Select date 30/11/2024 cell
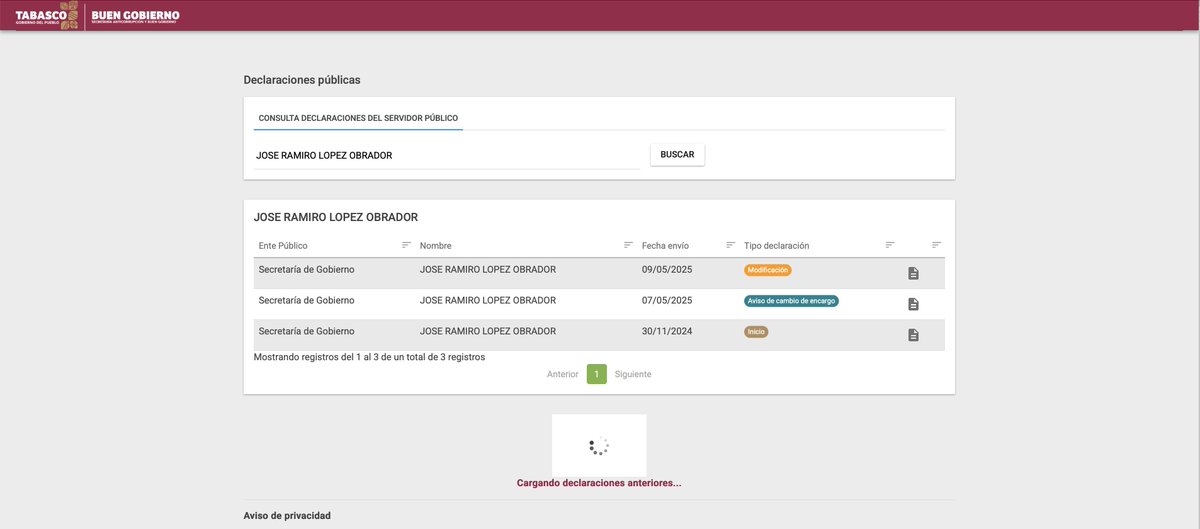Image resolution: width=1200 pixels, height=529 pixels. coord(667,332)
